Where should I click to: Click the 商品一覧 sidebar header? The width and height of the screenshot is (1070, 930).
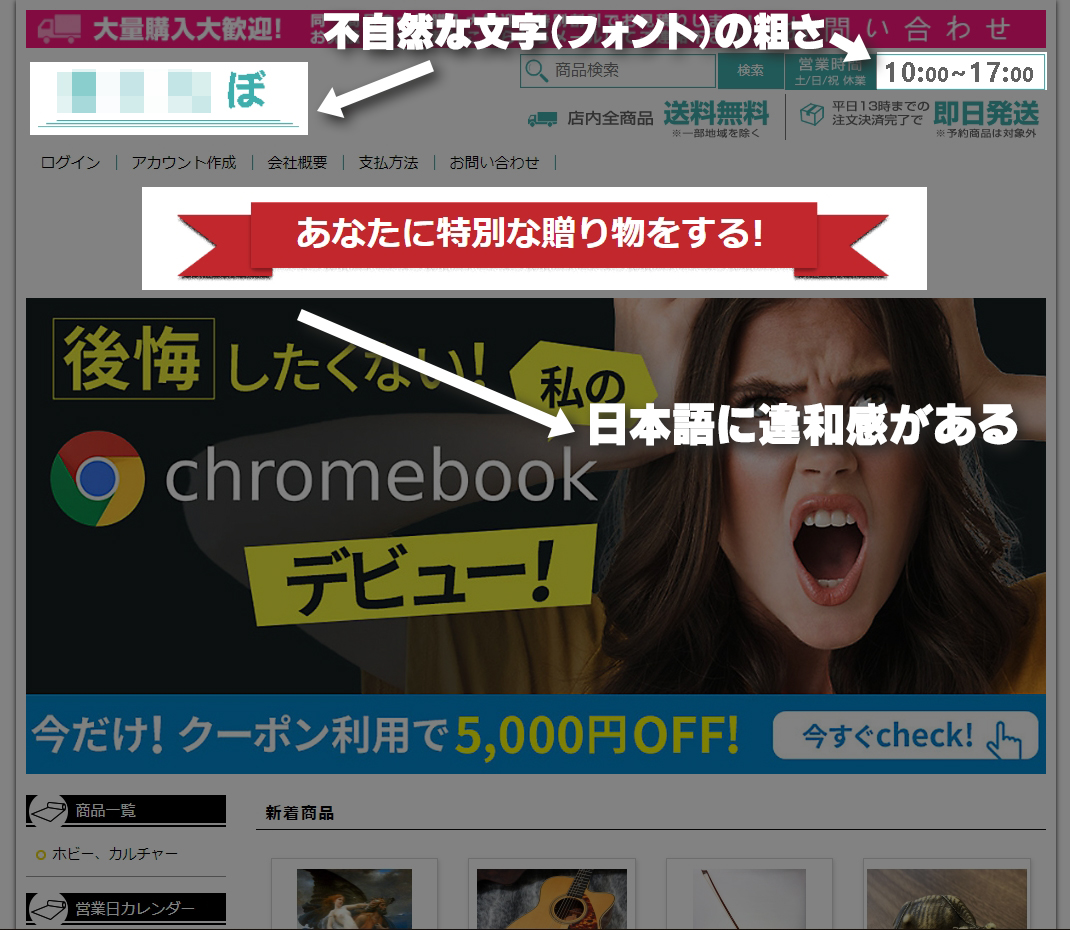[126, 811]
